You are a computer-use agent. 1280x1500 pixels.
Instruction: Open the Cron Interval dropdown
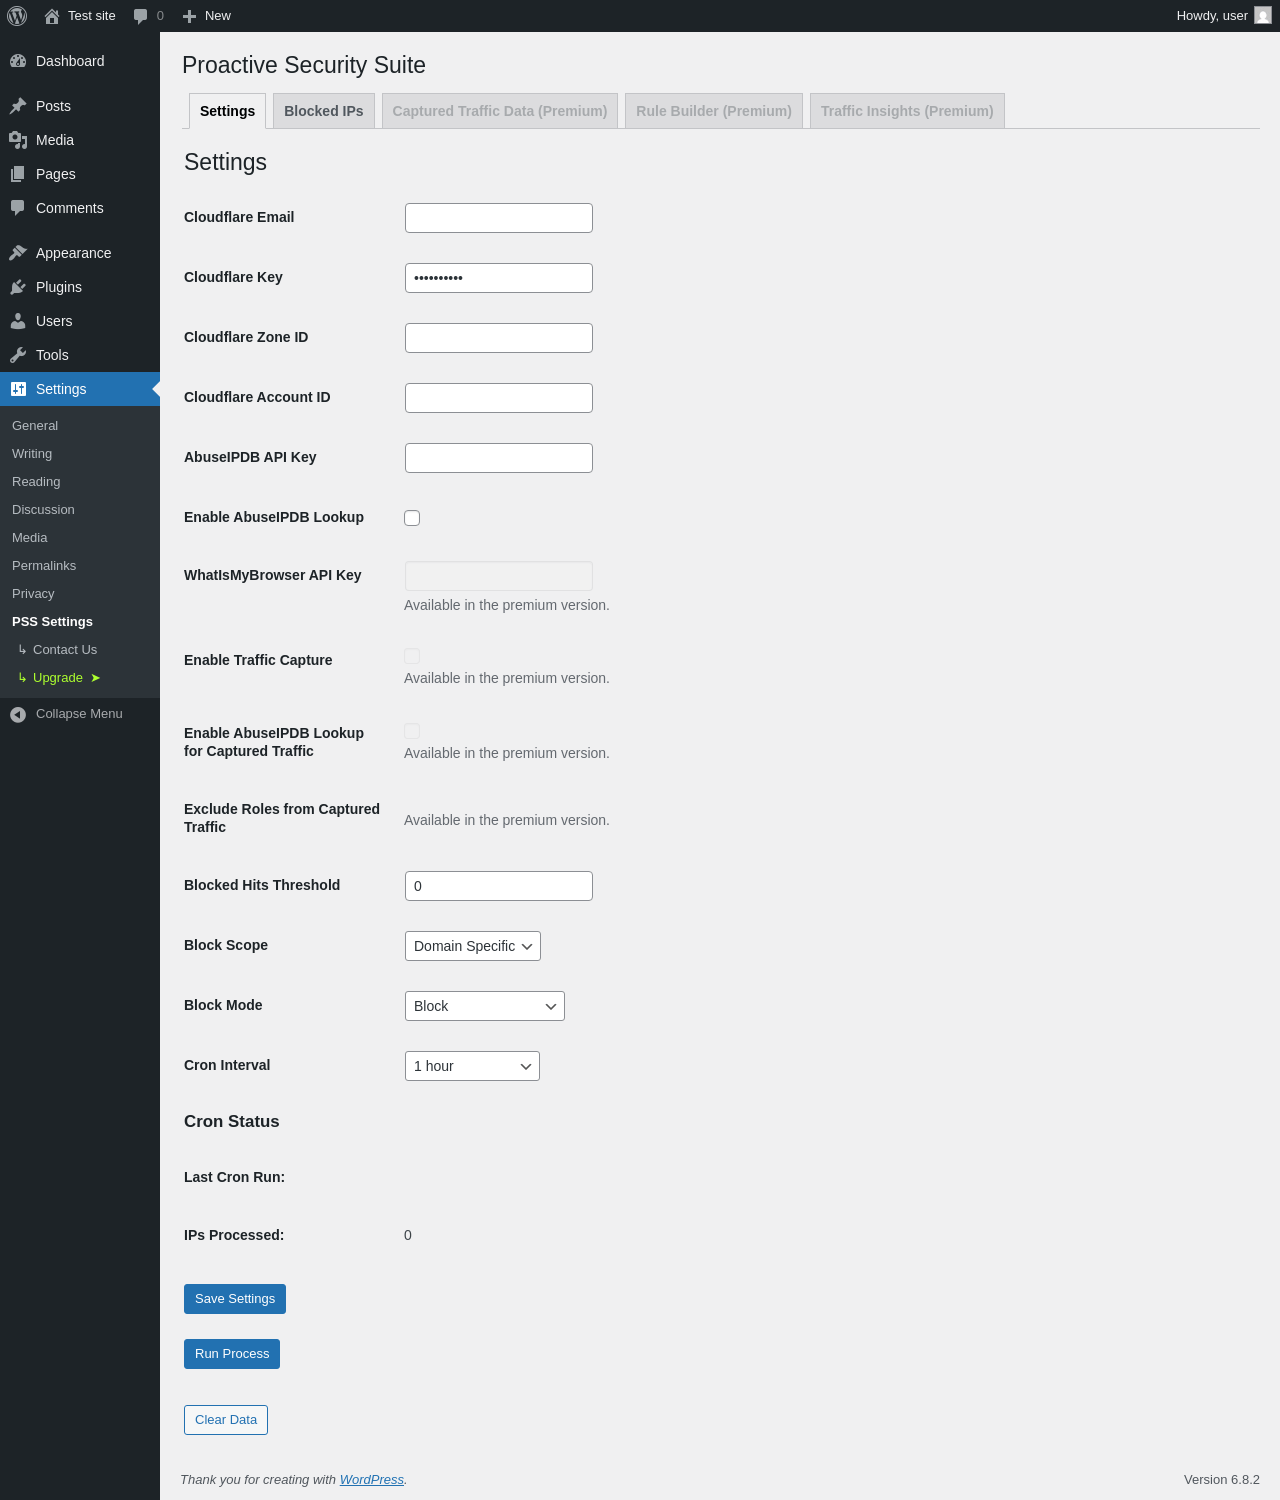coord(472,1066)
